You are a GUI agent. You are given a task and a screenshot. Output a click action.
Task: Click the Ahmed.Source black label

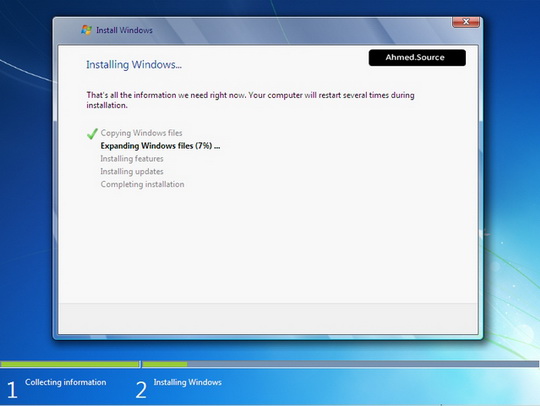tap(417, 58)
